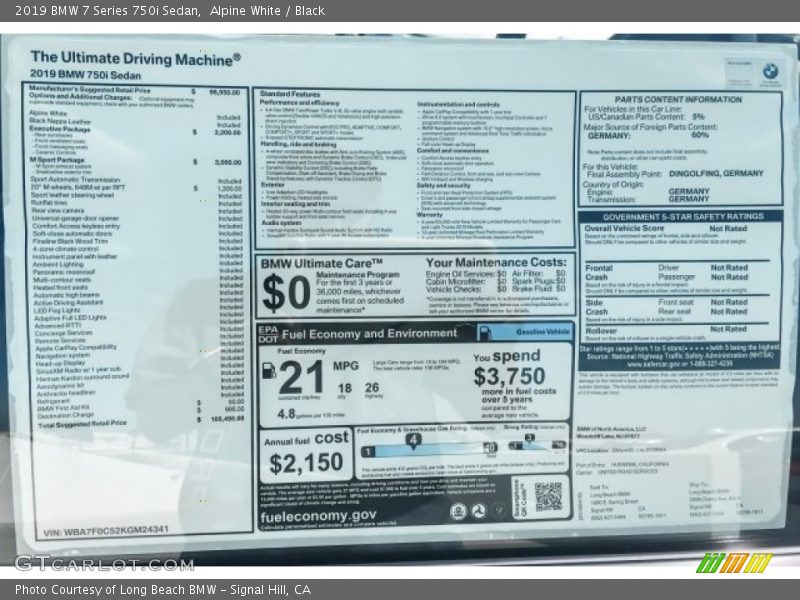Click the EPA seal beside fueleconomy.gov

pyautogui.click(x=458, y=511)
